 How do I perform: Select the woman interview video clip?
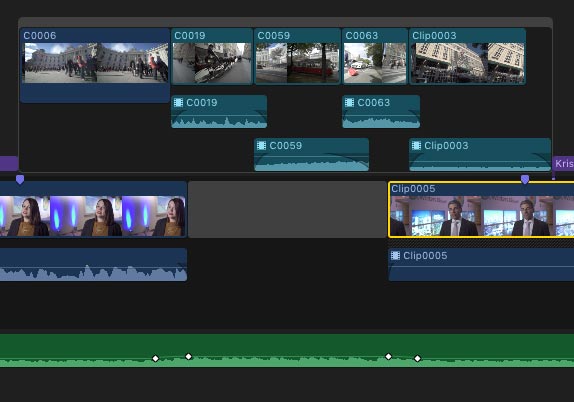point(93,209)
